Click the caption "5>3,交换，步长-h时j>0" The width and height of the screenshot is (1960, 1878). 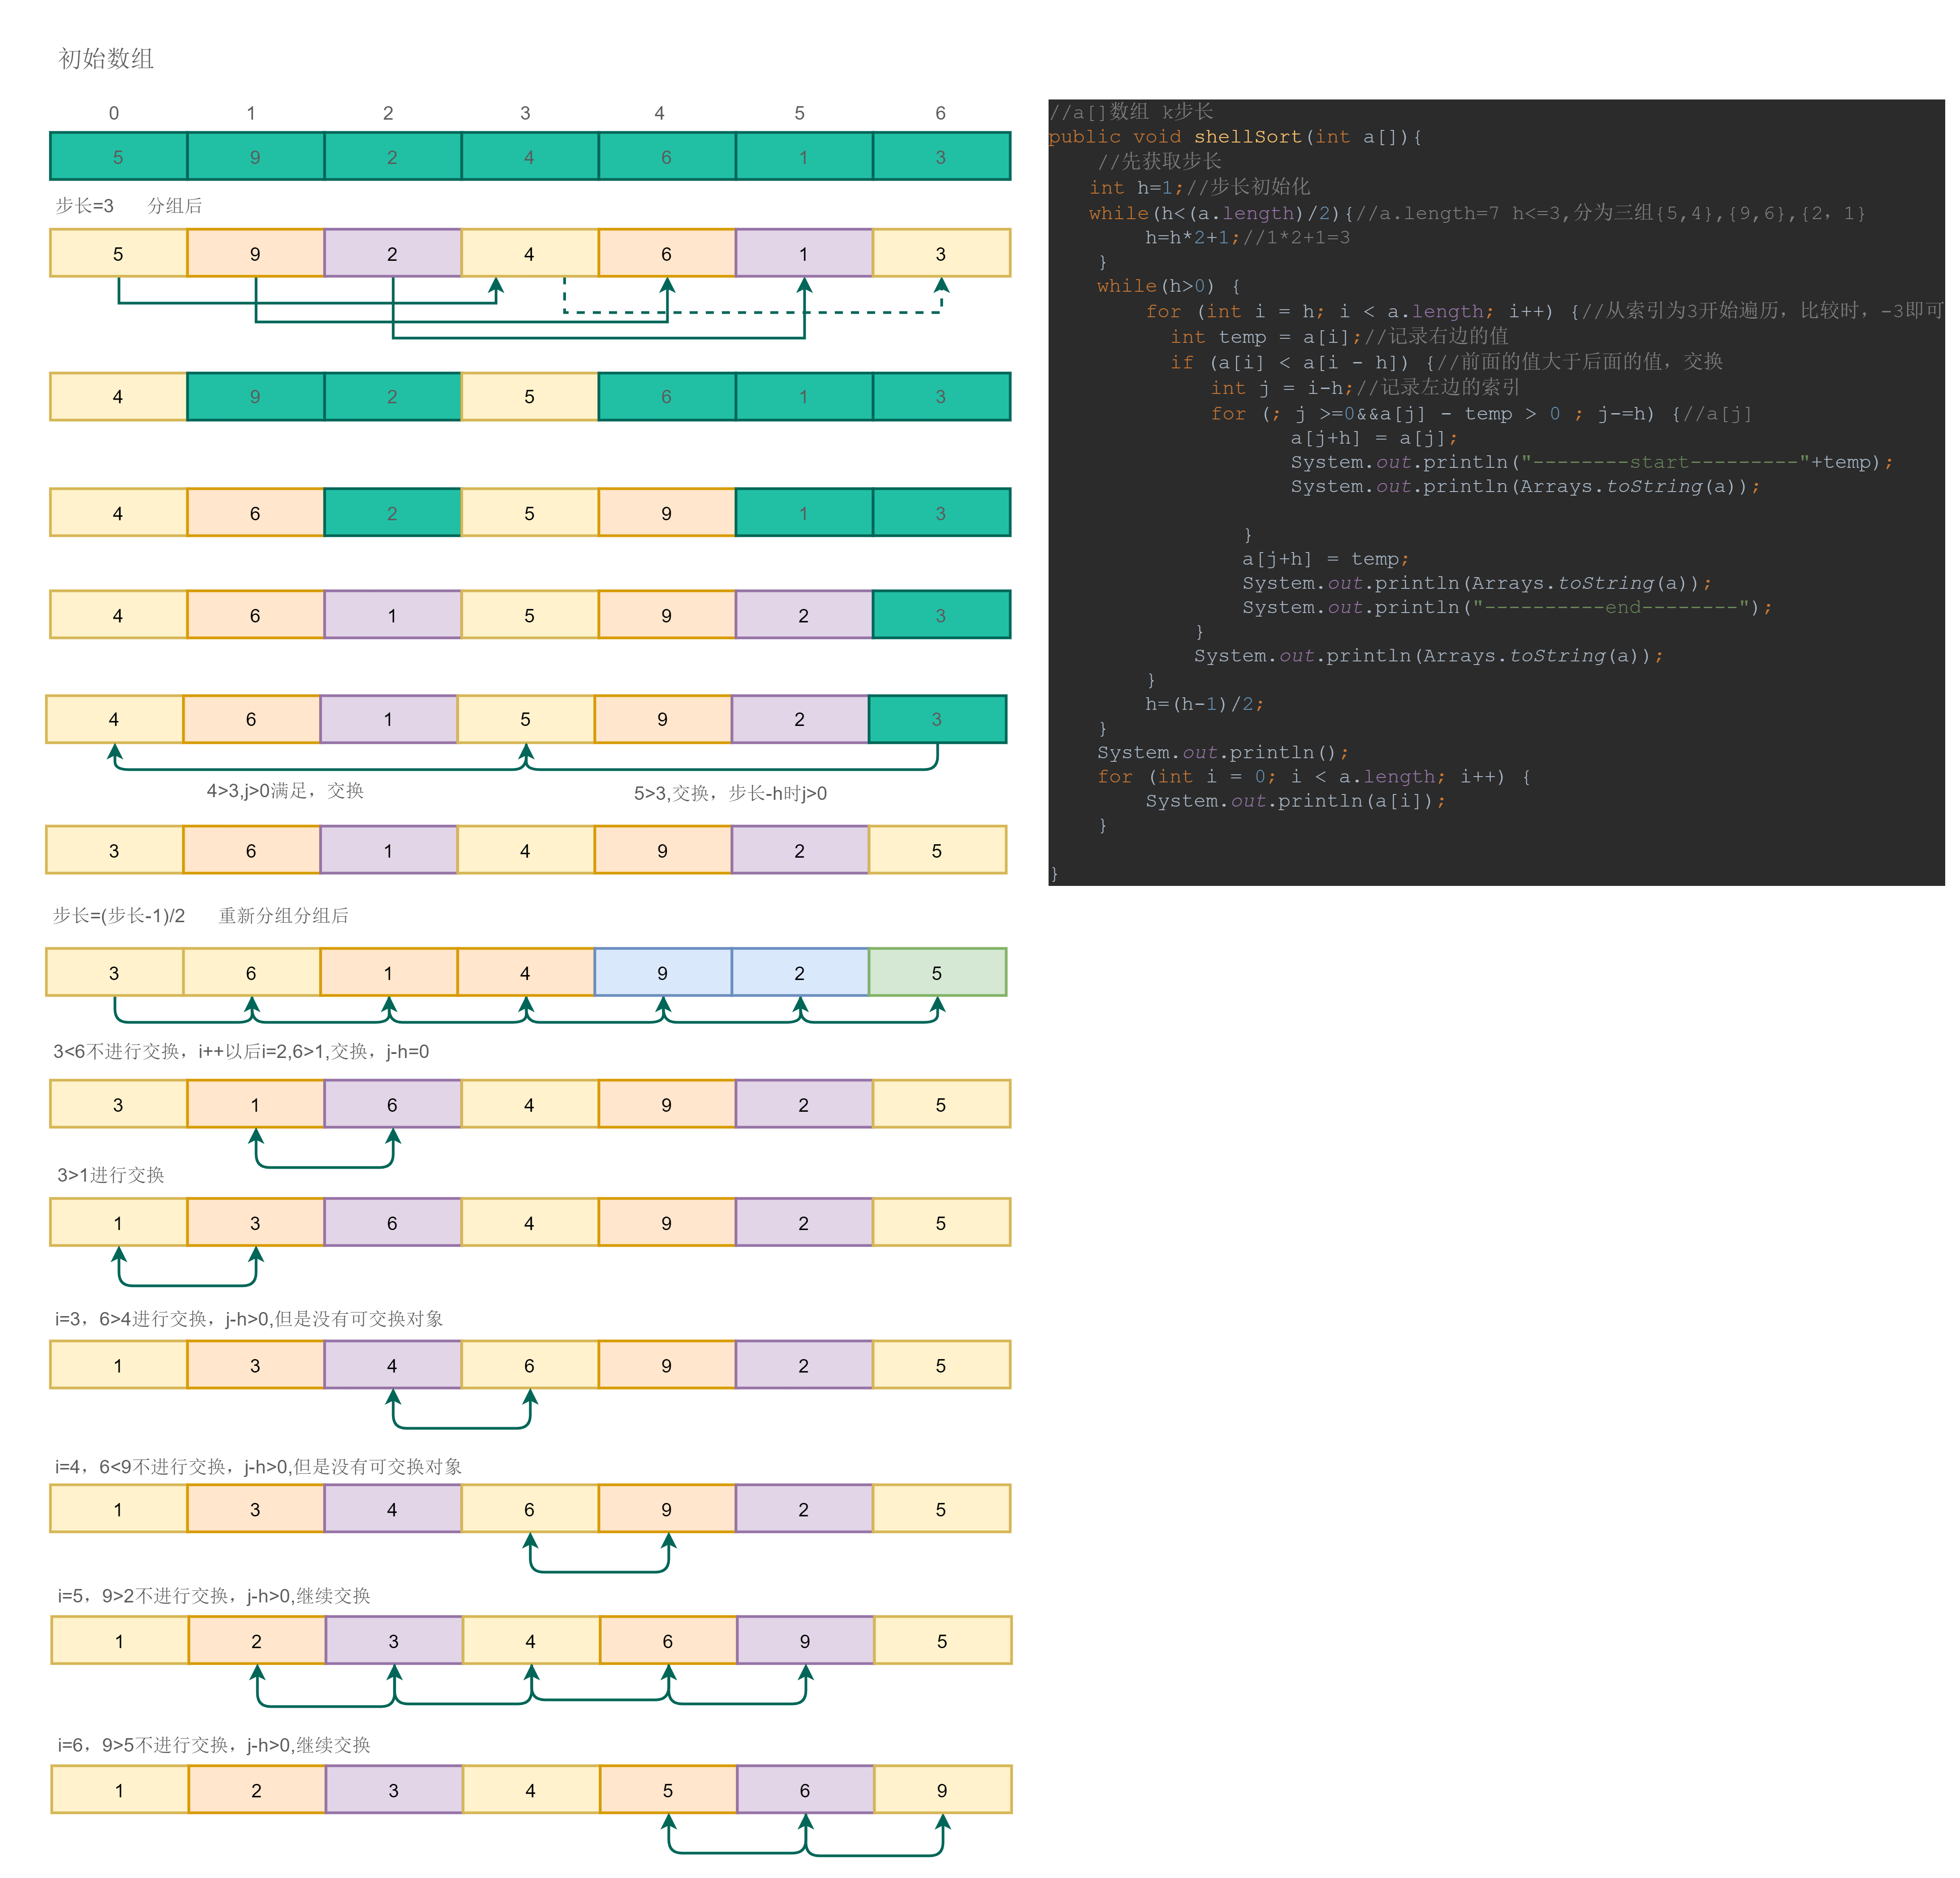(730, 794)
